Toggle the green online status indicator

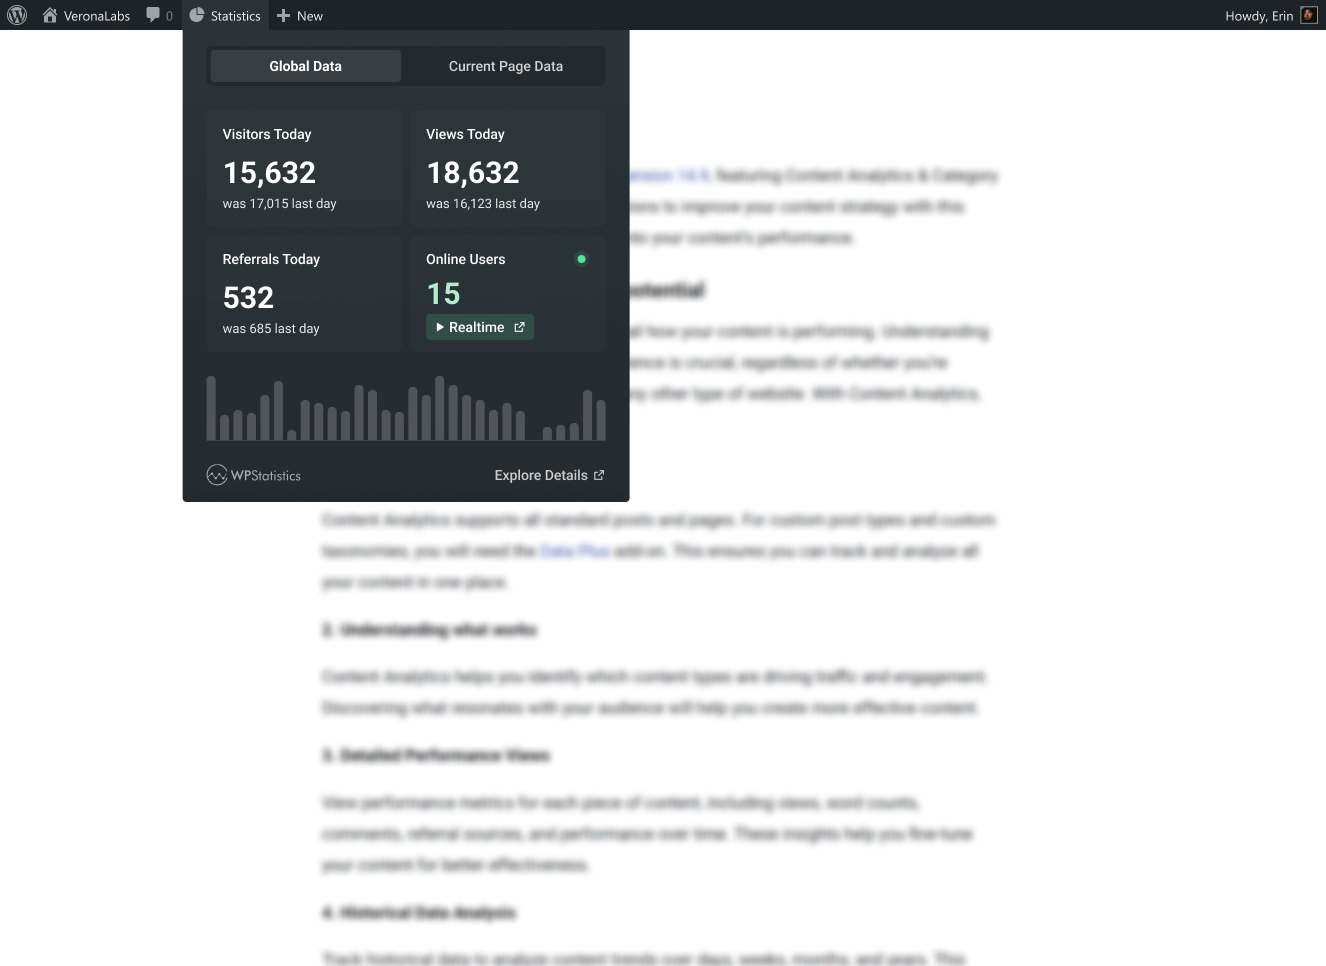coord(582,259)
